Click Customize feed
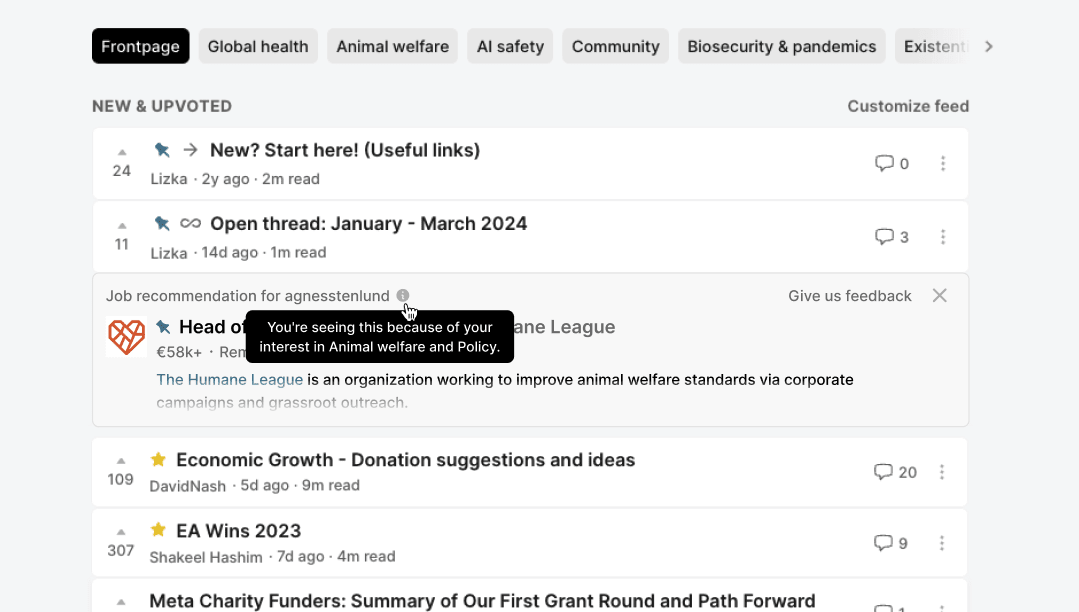 point(908,106)
